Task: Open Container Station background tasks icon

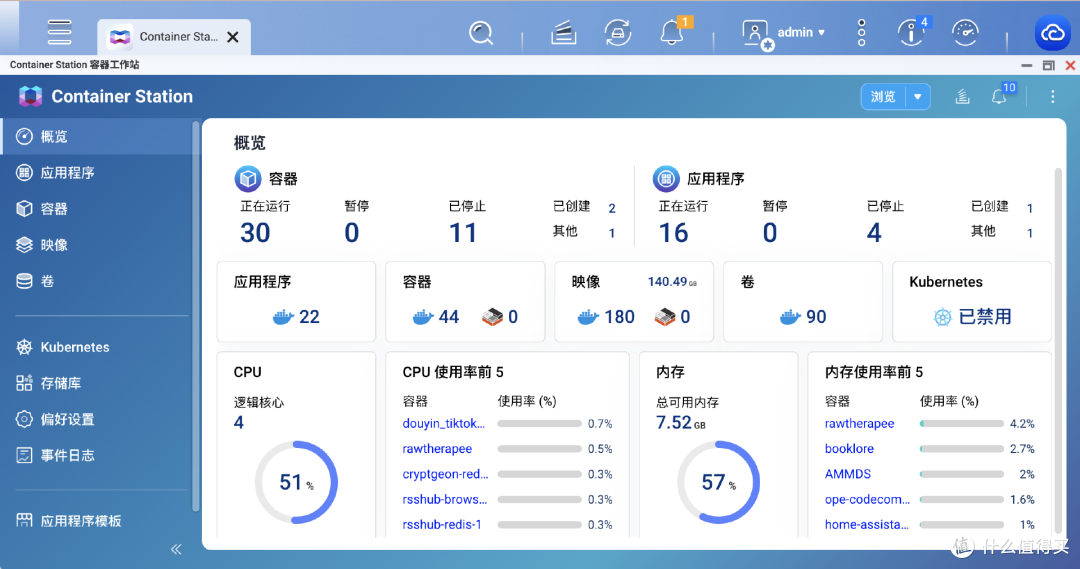Action: pos(962,96)
